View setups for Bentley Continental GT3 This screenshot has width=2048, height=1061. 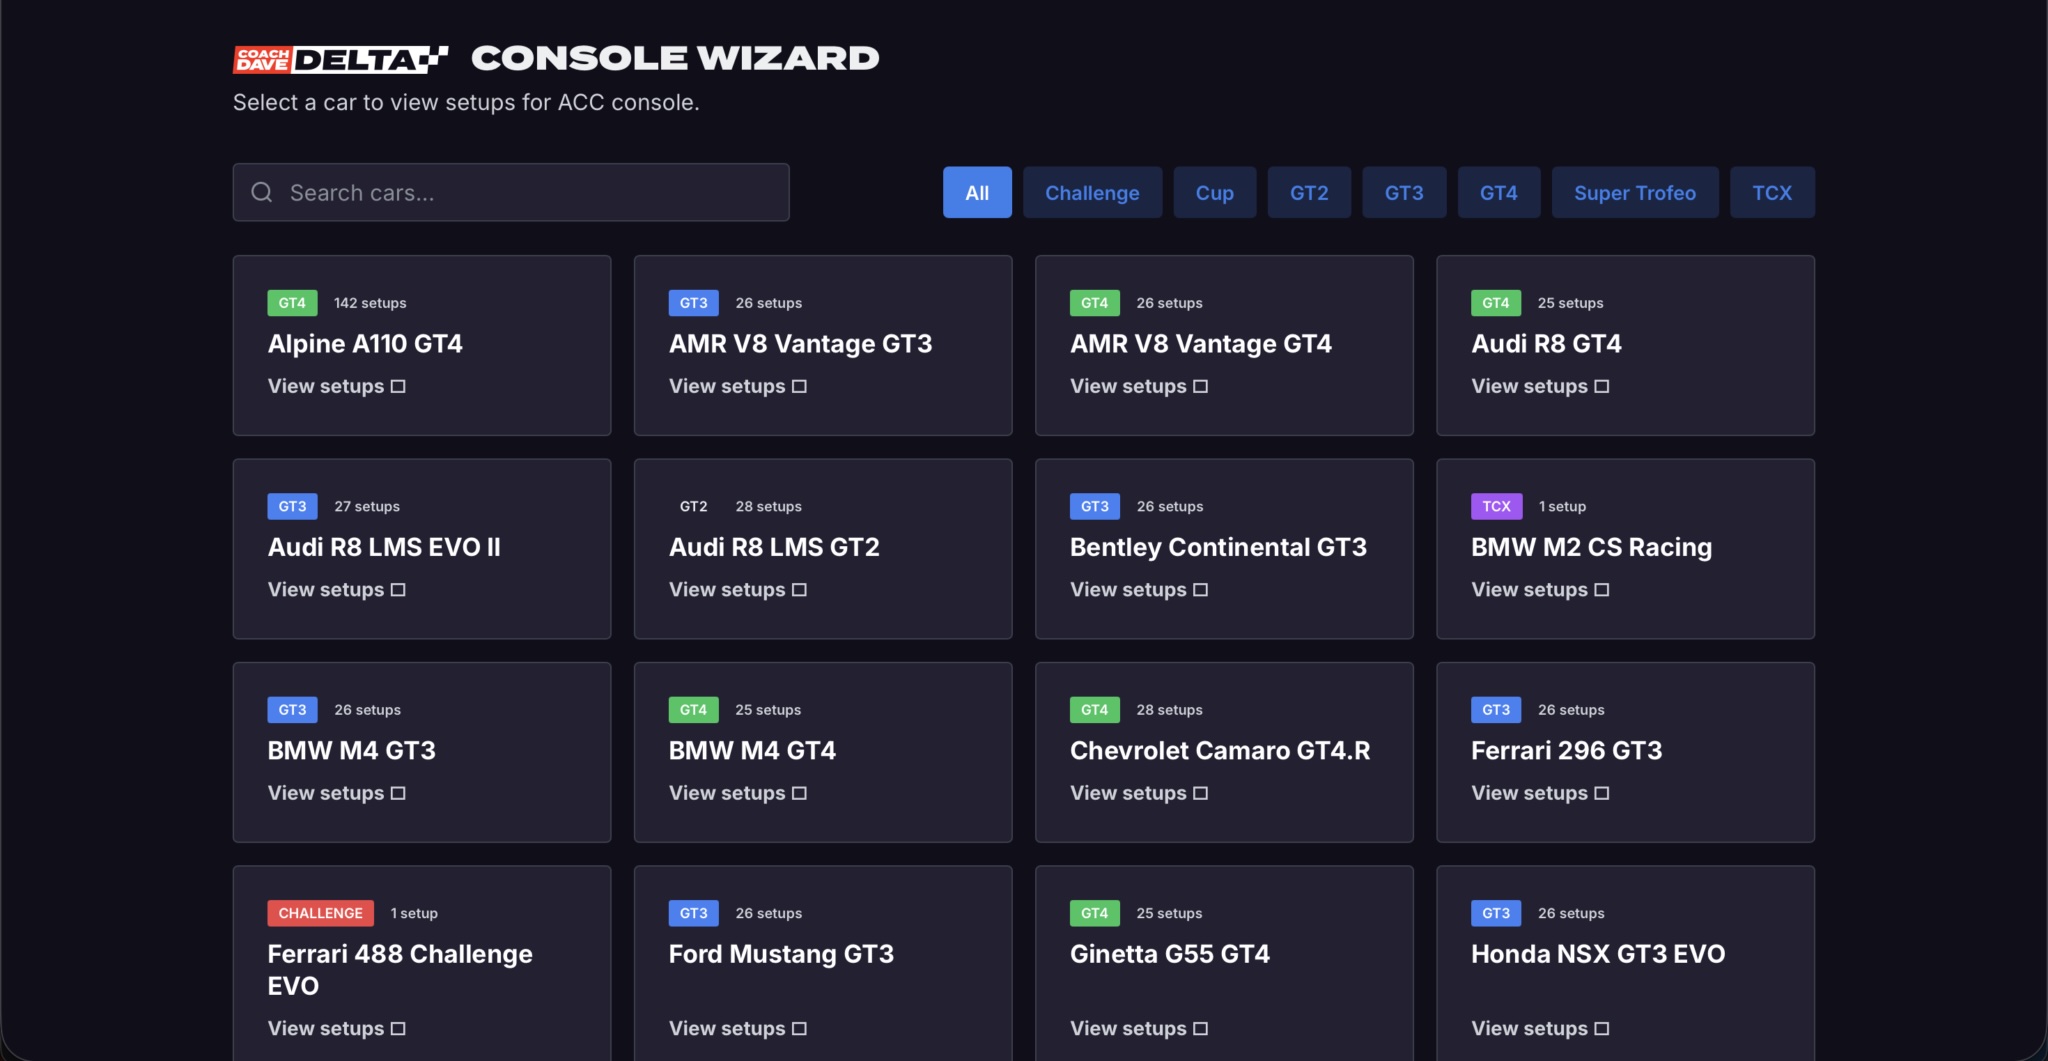coord(1139,589)
